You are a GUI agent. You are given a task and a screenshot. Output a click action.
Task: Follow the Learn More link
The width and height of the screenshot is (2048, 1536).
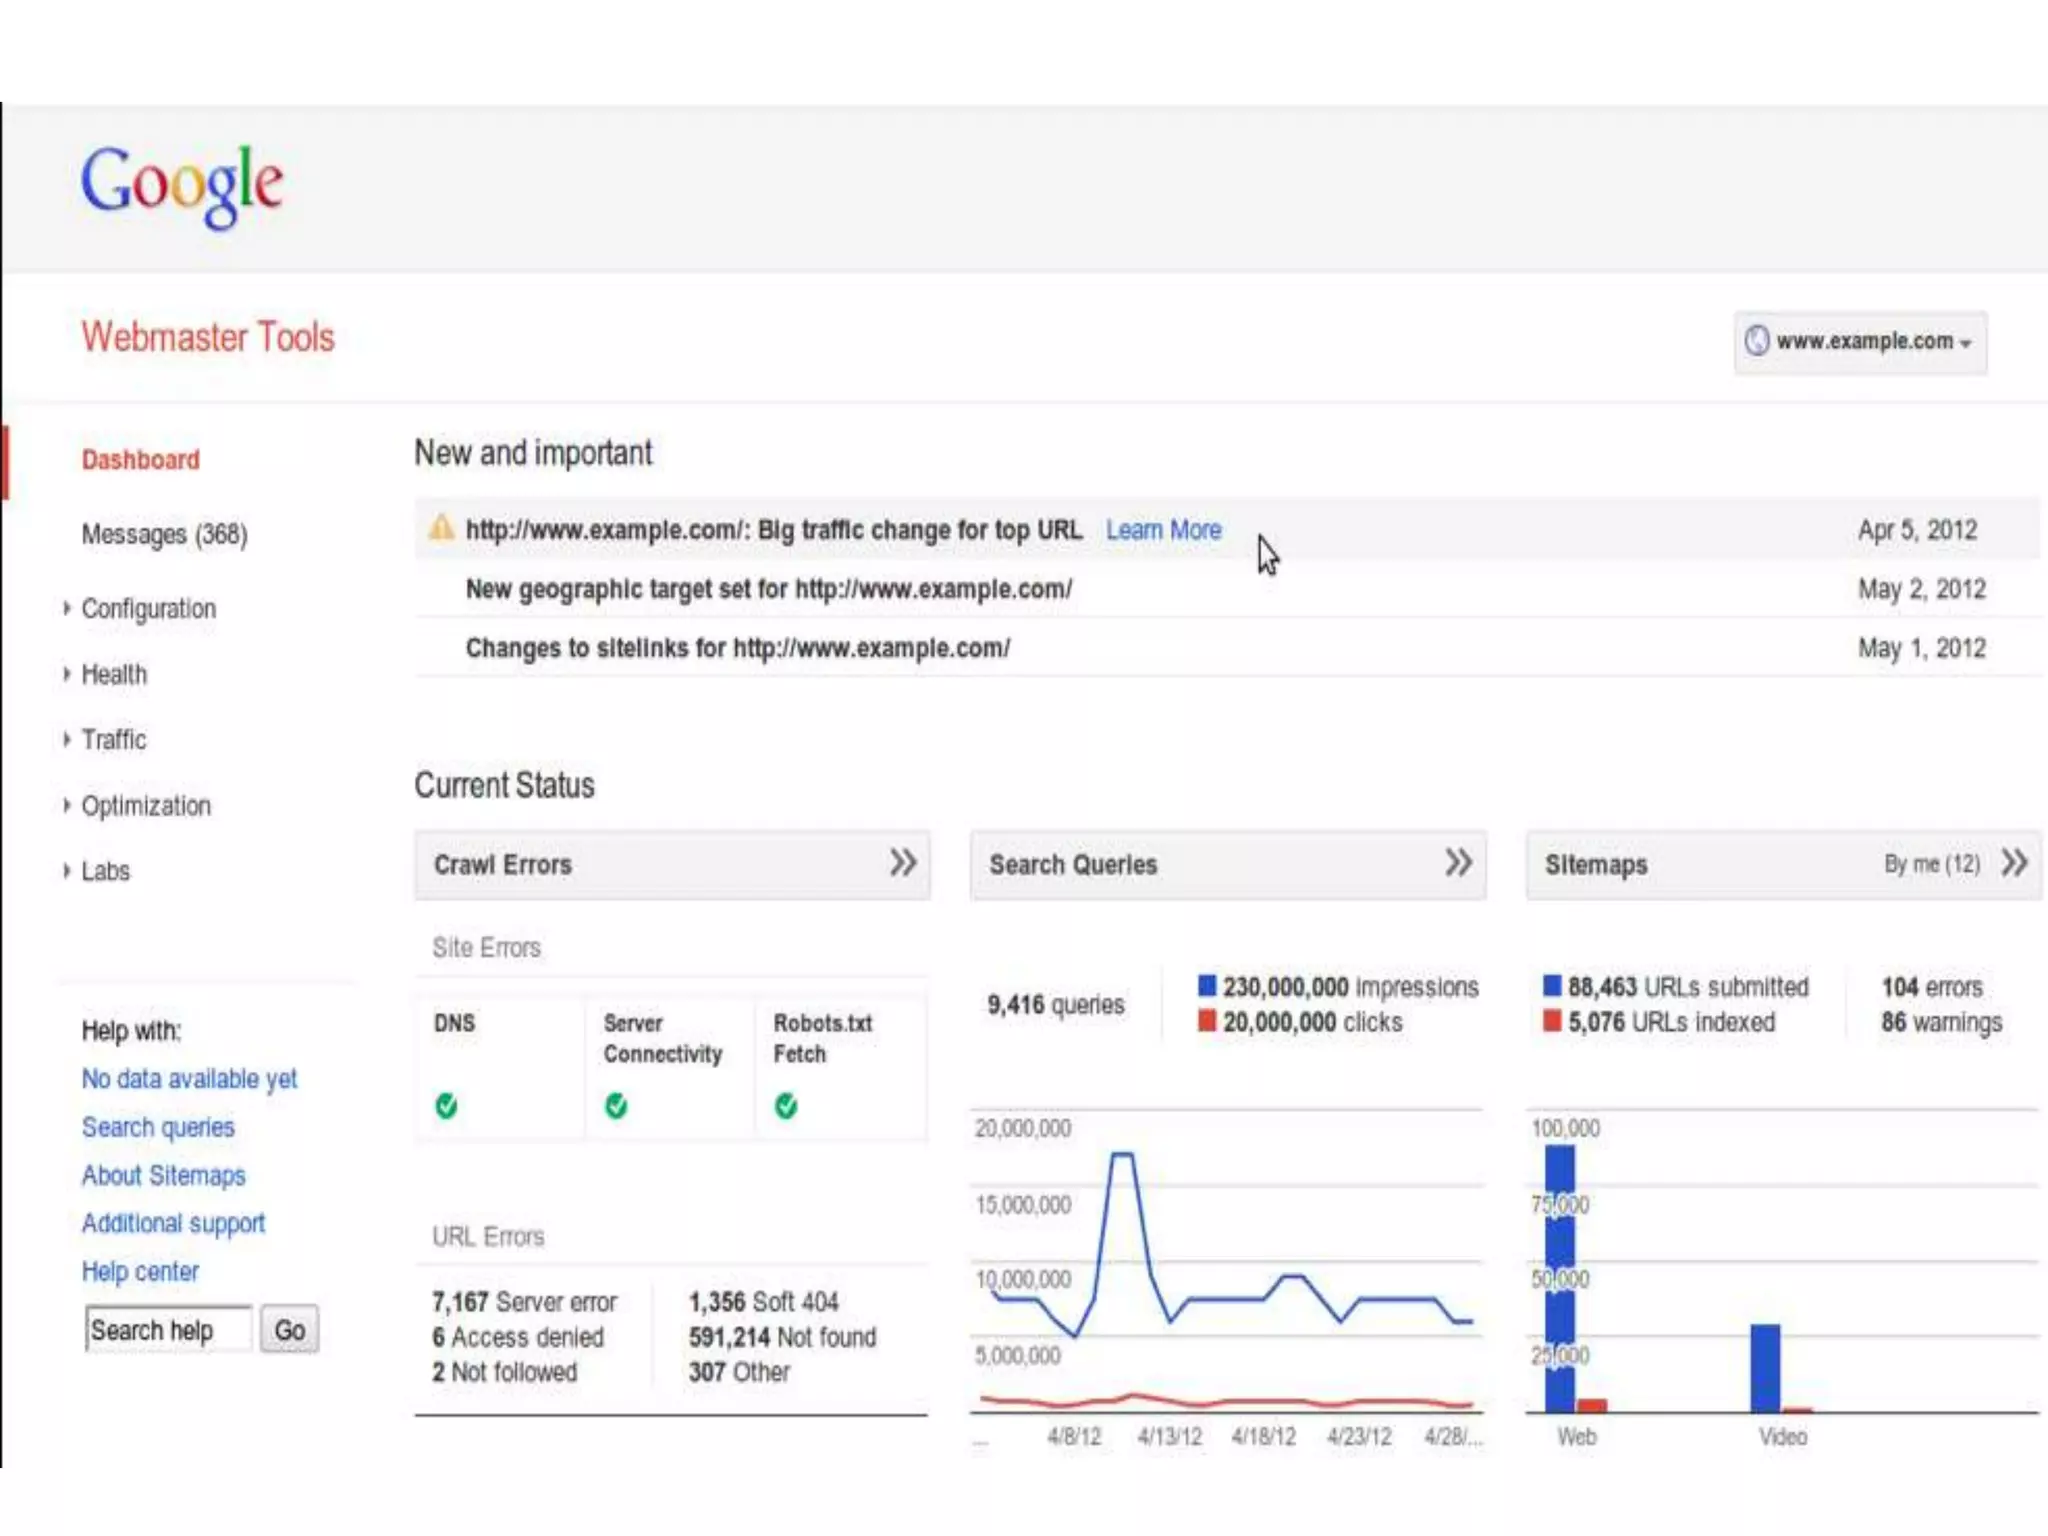pos(1163,530)
